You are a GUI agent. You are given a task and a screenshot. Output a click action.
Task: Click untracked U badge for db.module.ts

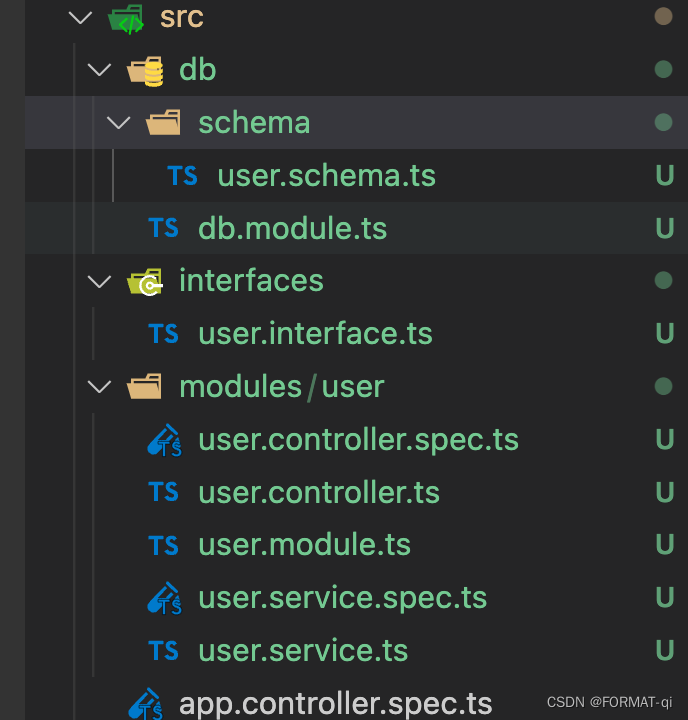coord(665,228)
